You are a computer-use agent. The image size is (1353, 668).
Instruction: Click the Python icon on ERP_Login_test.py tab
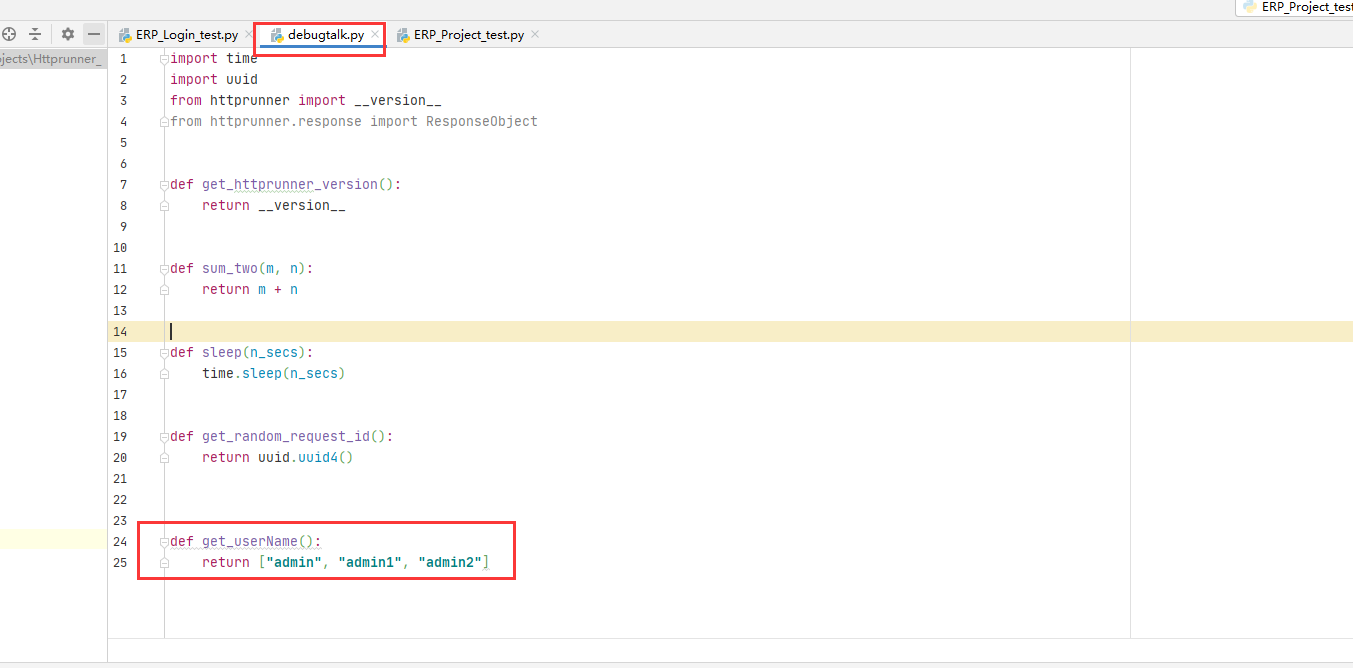(127, 33)
